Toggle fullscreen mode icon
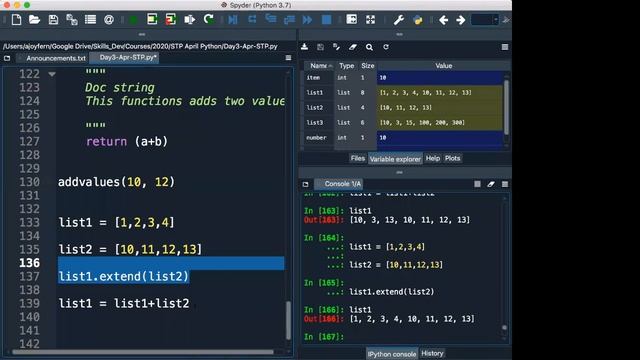The width and height of the screenshot is (640, 360). tap(370, 20)
